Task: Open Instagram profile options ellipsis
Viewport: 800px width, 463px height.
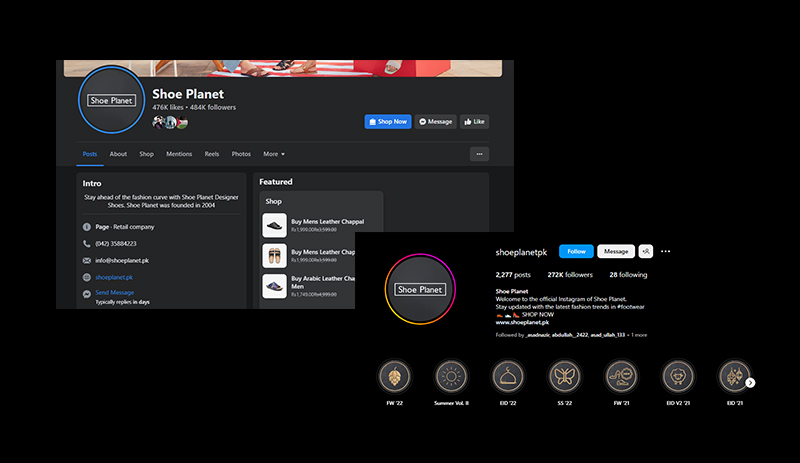Action: (665, 251)
